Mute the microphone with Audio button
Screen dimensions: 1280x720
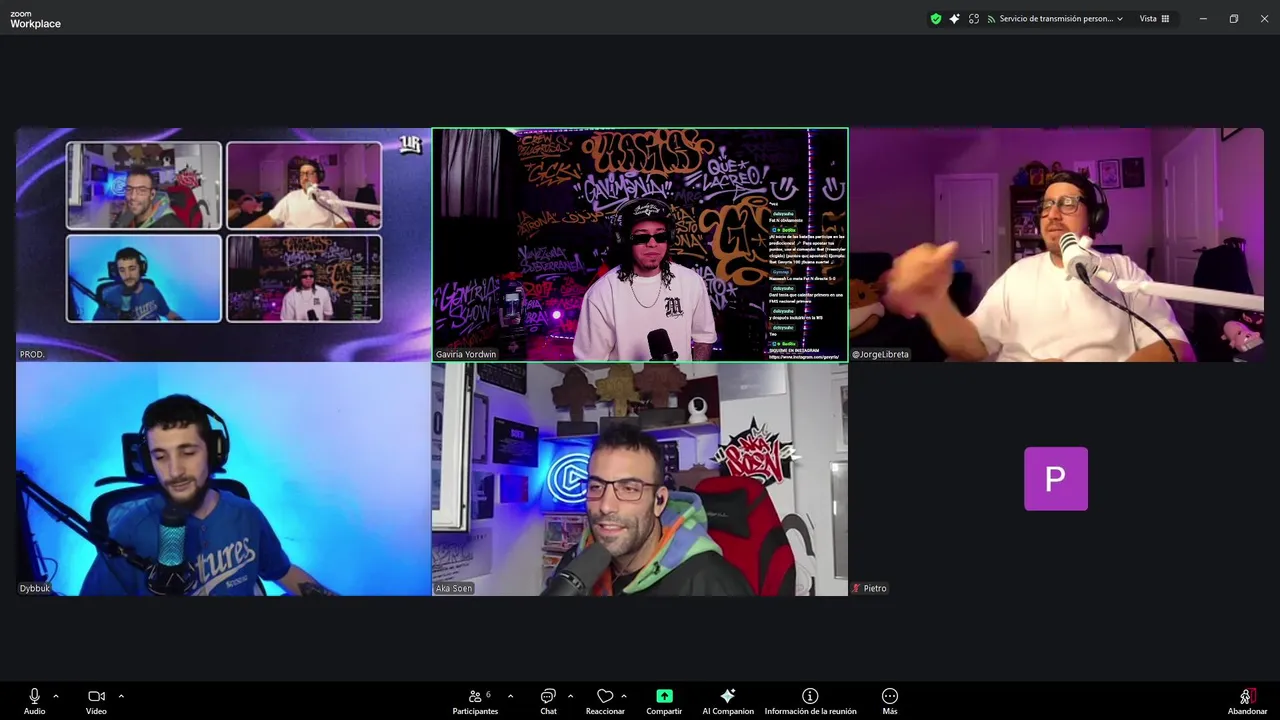click(35, 701)
